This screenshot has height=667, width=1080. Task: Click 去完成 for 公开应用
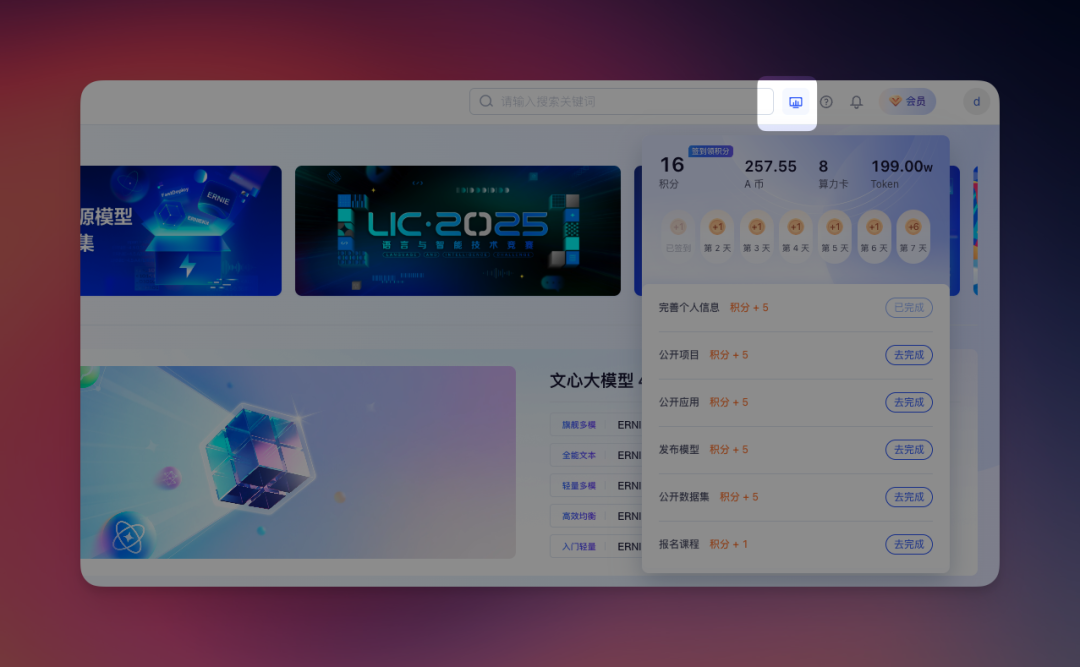click(908, 402)
